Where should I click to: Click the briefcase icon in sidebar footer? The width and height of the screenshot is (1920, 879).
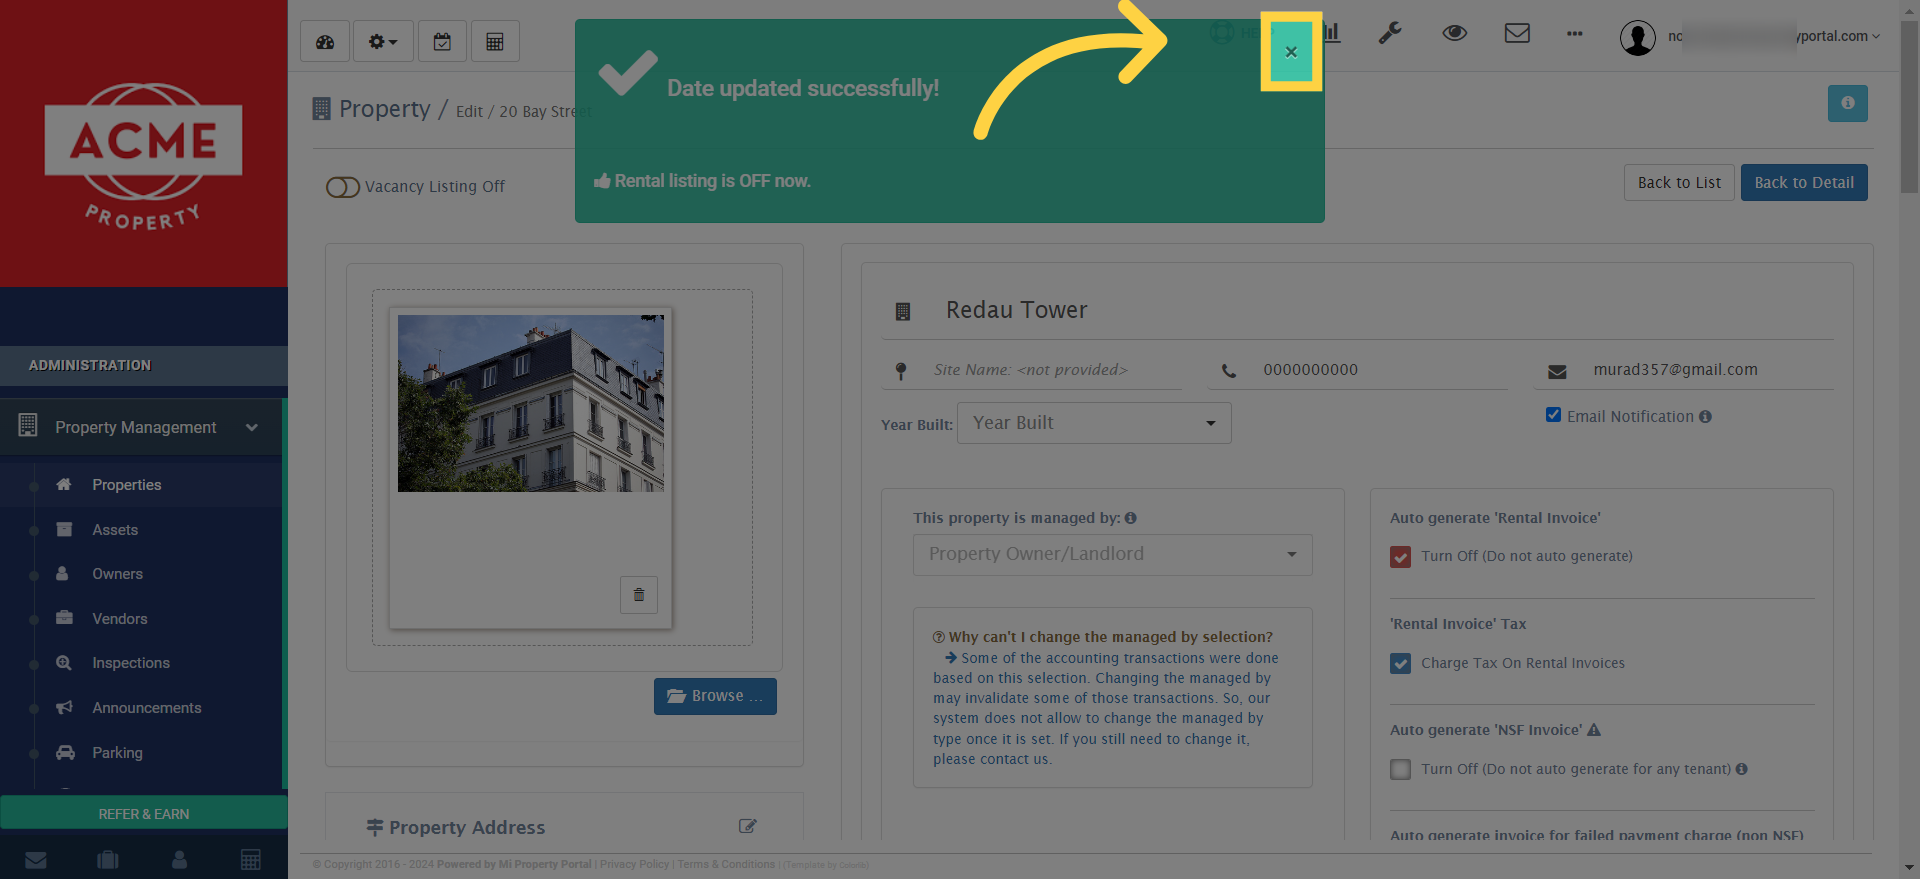tap(108, 860)
